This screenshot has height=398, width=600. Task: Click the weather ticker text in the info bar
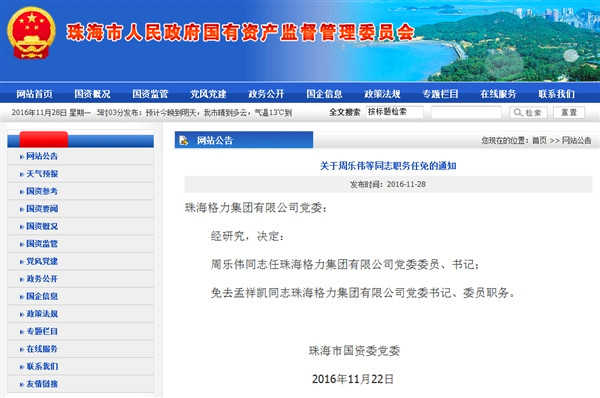point(194,113)
